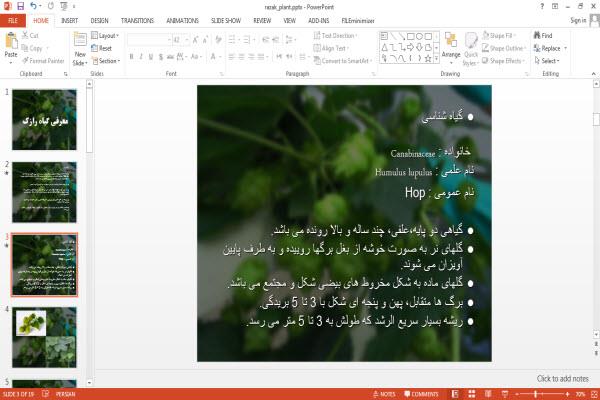Open the Shape Outline dropdown
Image resolution: width=600 pixels, height=400 pixels.
(504, 48)
